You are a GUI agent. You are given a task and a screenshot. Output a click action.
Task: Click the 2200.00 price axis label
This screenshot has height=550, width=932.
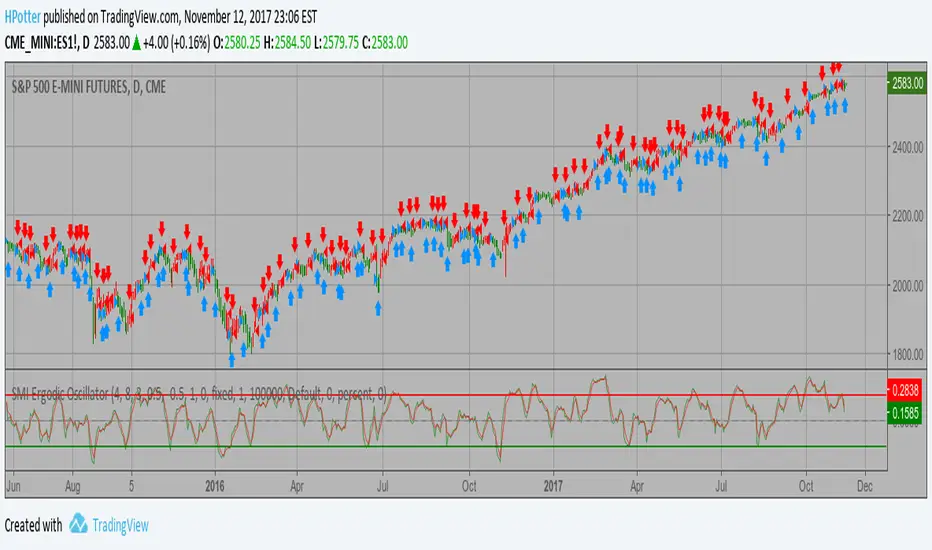click(908, 216)
